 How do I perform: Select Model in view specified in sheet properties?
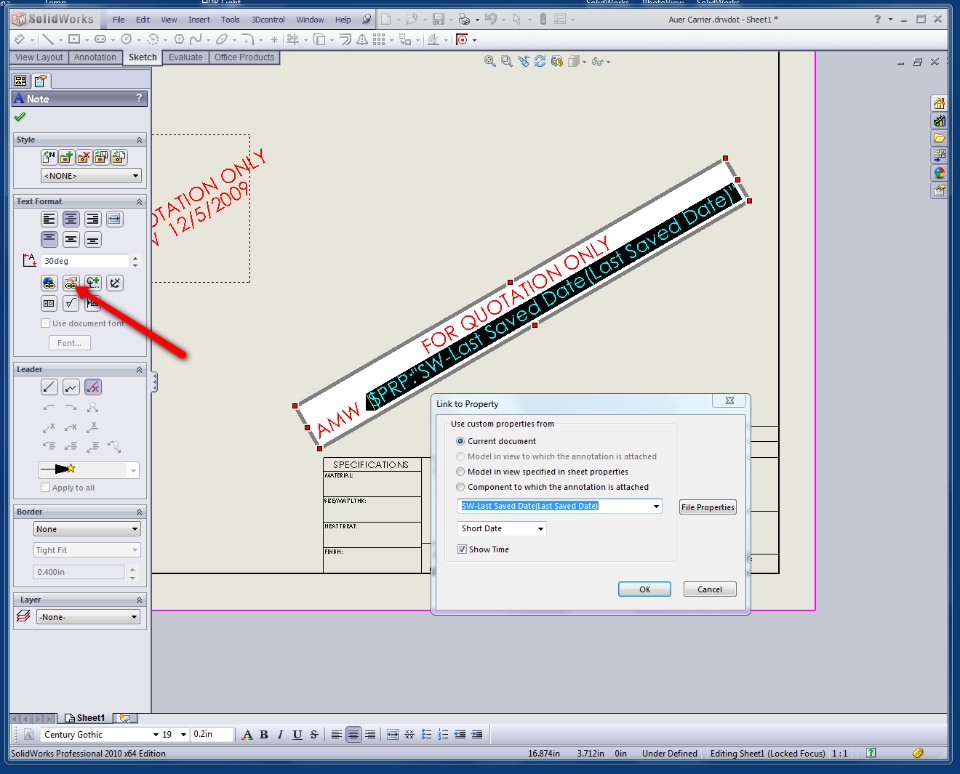pyautogui.click(x=460, y=472)
